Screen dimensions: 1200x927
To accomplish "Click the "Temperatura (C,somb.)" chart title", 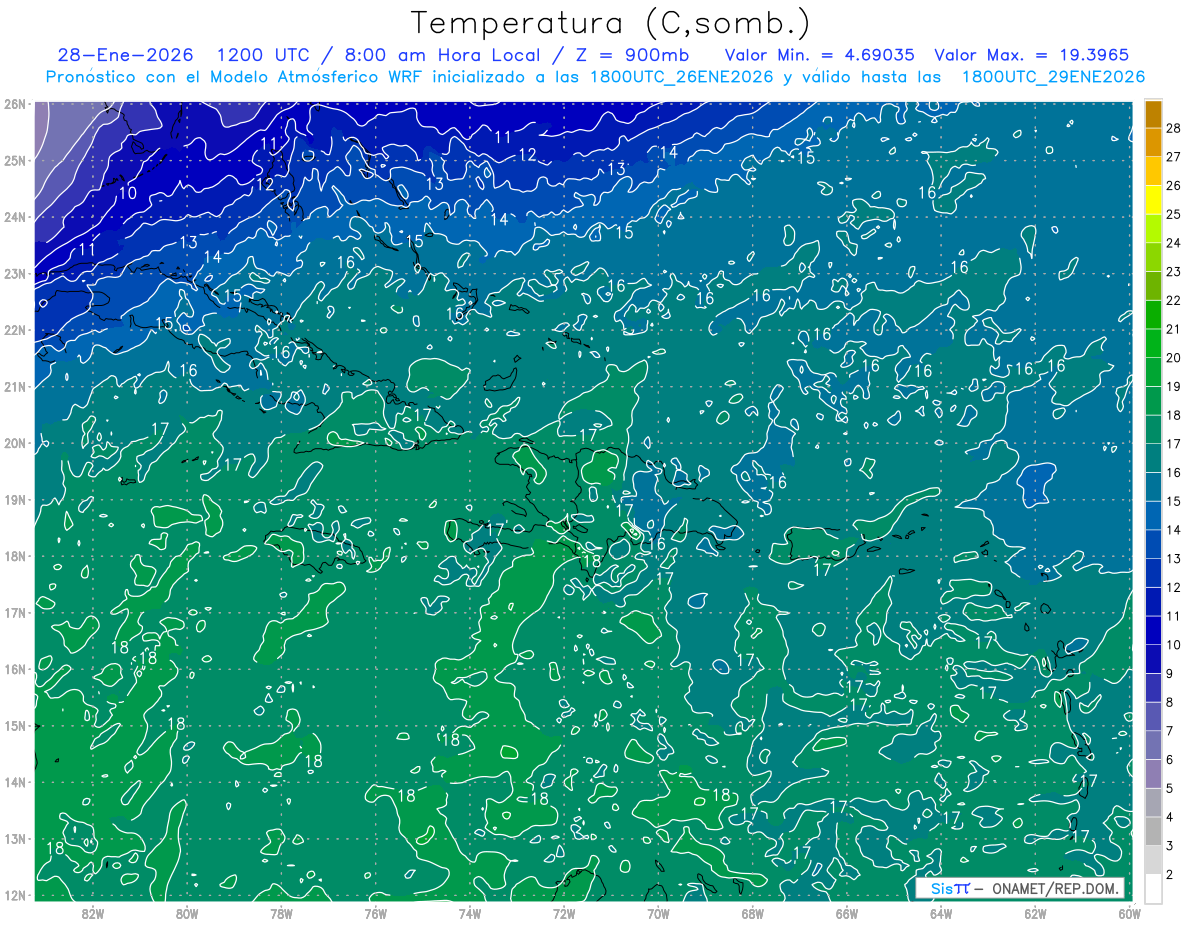I will (610, 24).
